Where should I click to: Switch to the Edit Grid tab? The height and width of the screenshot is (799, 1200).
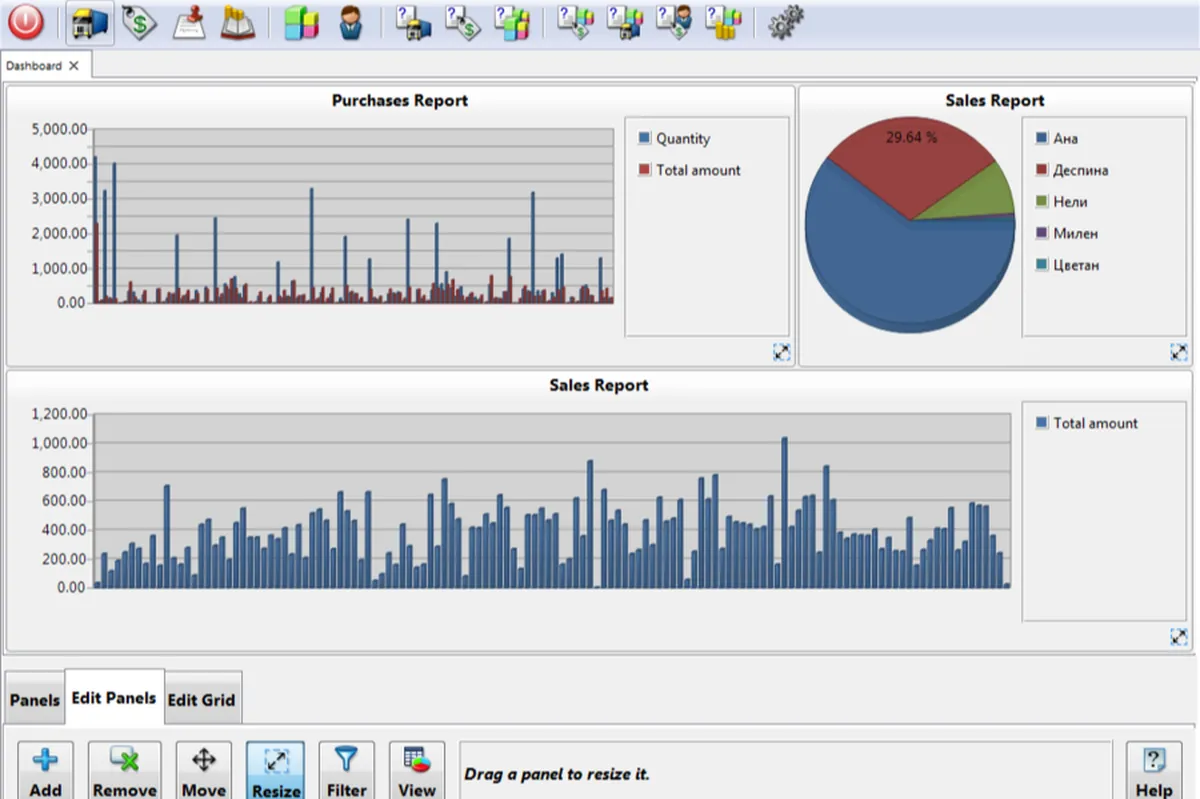202,700
